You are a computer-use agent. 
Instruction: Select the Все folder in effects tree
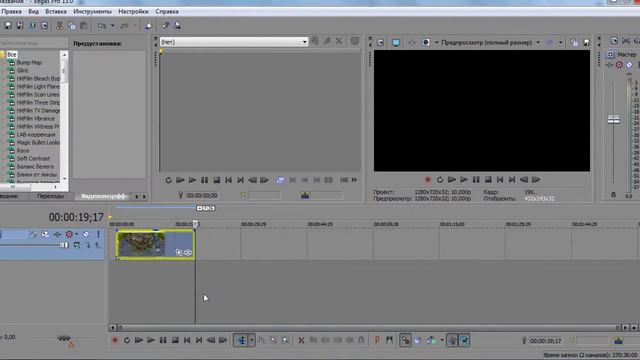tap(12, 54)
